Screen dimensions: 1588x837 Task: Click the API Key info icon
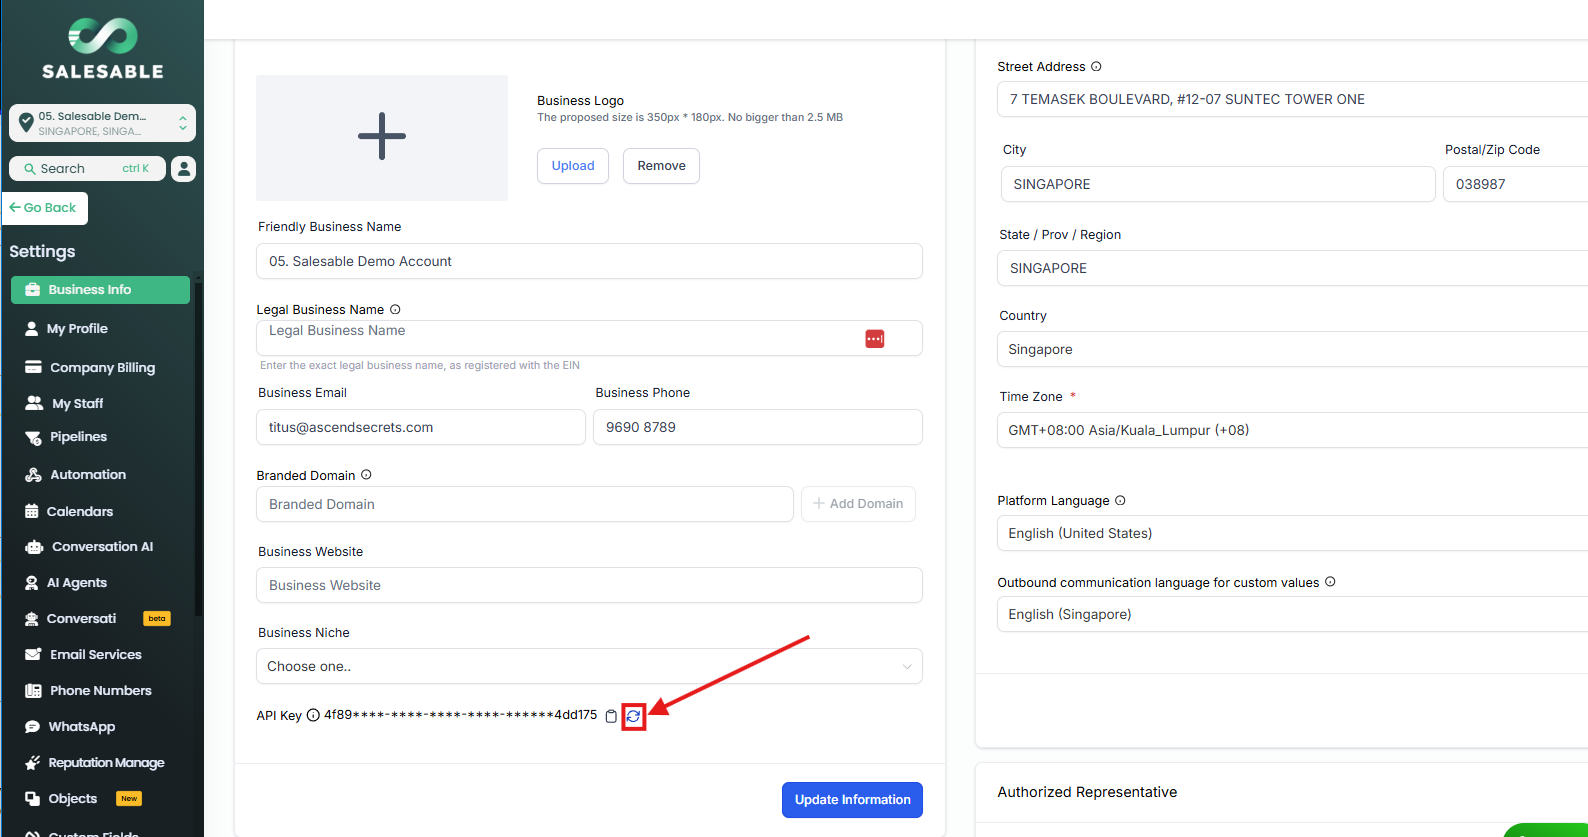pyautogui.click(x=313, y=715)
